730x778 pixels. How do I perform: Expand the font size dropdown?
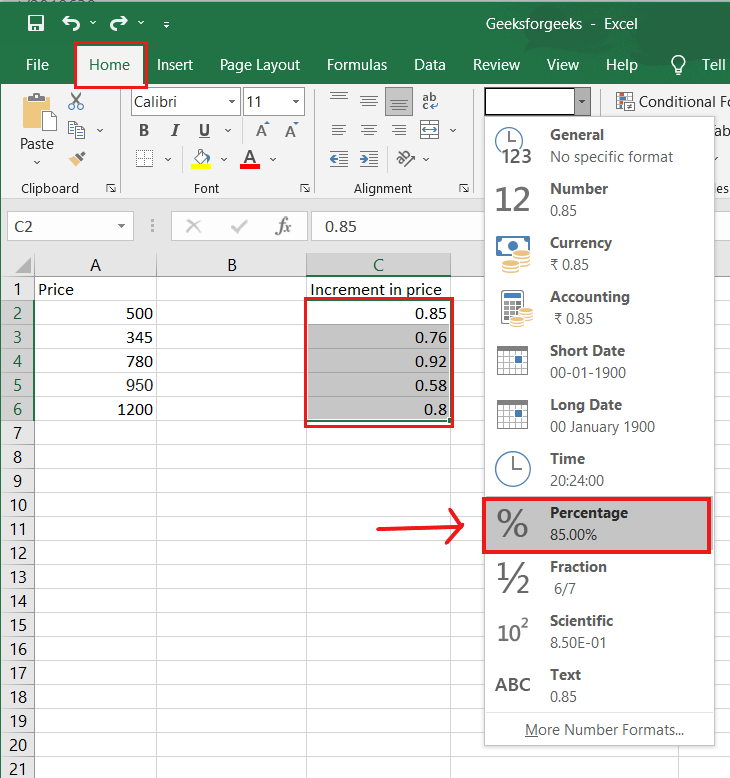[296, 101]
